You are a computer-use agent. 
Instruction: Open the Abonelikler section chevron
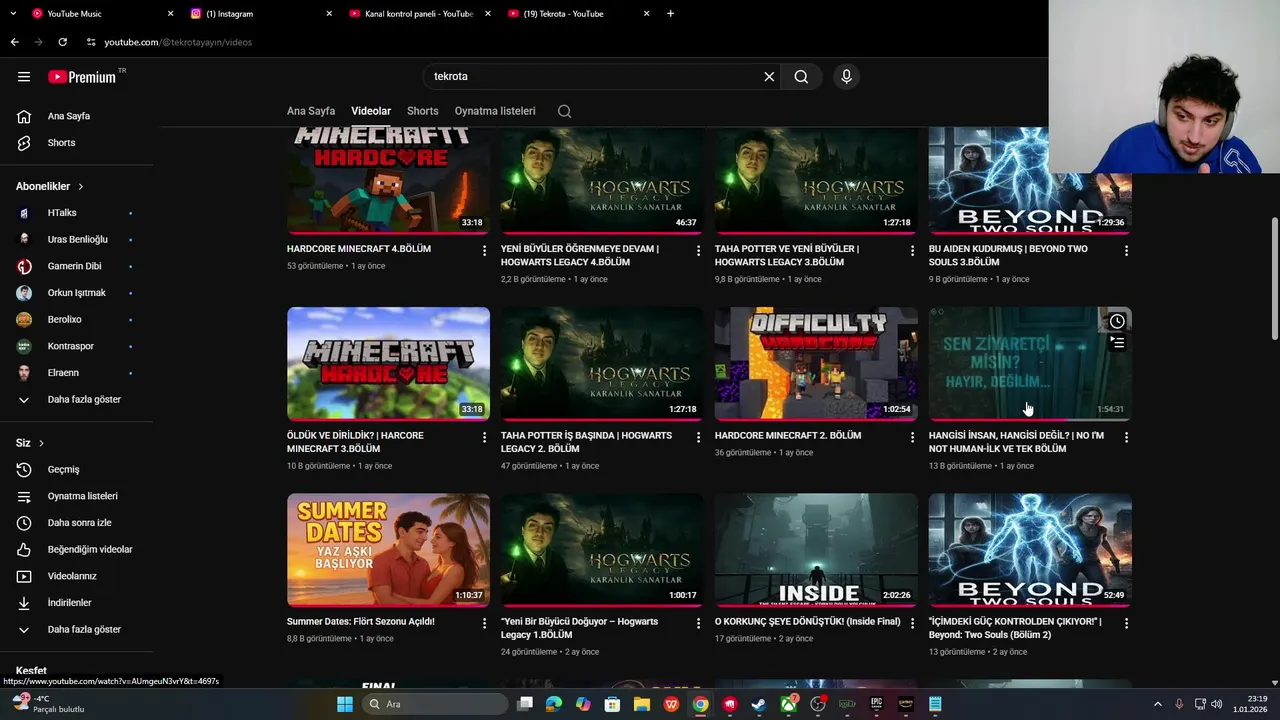point(81,187)
